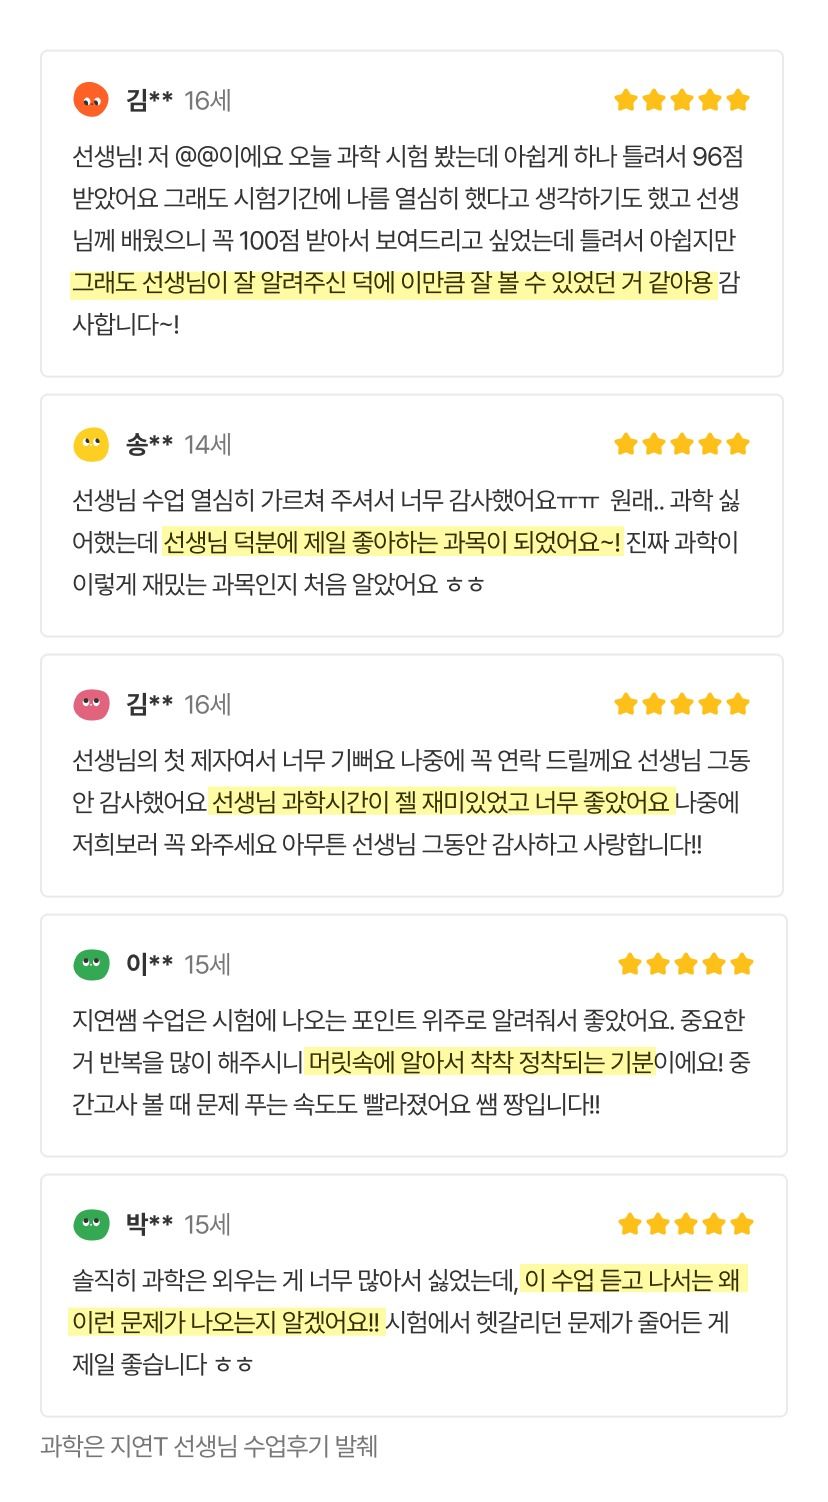Click the caption 과학은 지연T 선생님 수업후기 발췌
Screen dimensions: 828x1502
point(209,1446)
